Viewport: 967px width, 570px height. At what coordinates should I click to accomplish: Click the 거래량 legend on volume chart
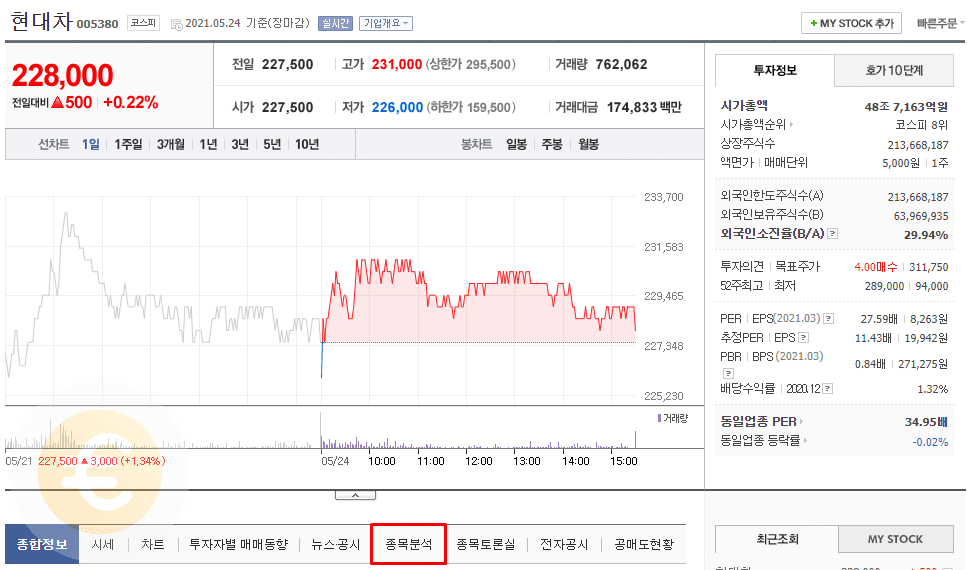tap(672, 418)
